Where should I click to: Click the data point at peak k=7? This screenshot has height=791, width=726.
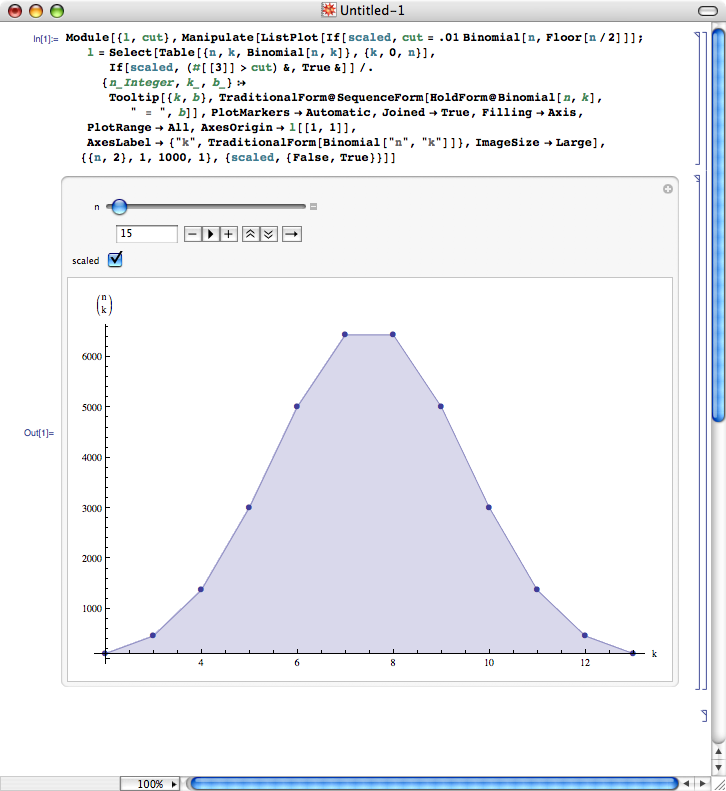pos(345,335)
